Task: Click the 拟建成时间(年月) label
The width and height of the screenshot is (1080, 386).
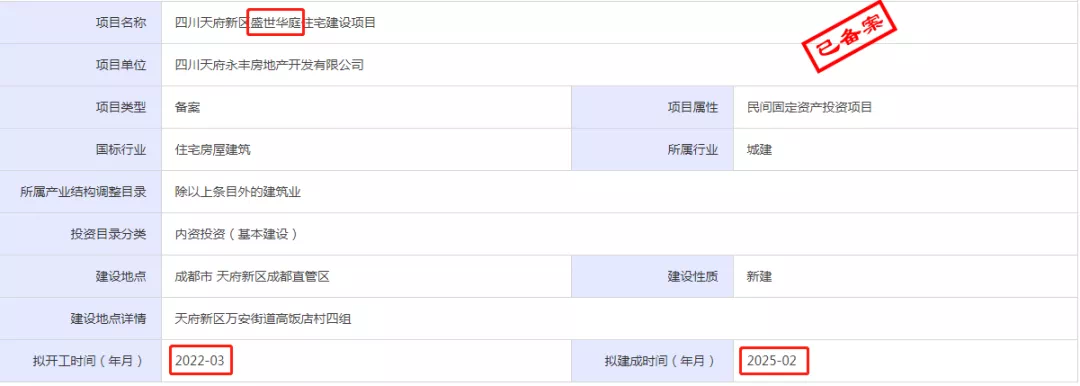Action: [661, 361]
